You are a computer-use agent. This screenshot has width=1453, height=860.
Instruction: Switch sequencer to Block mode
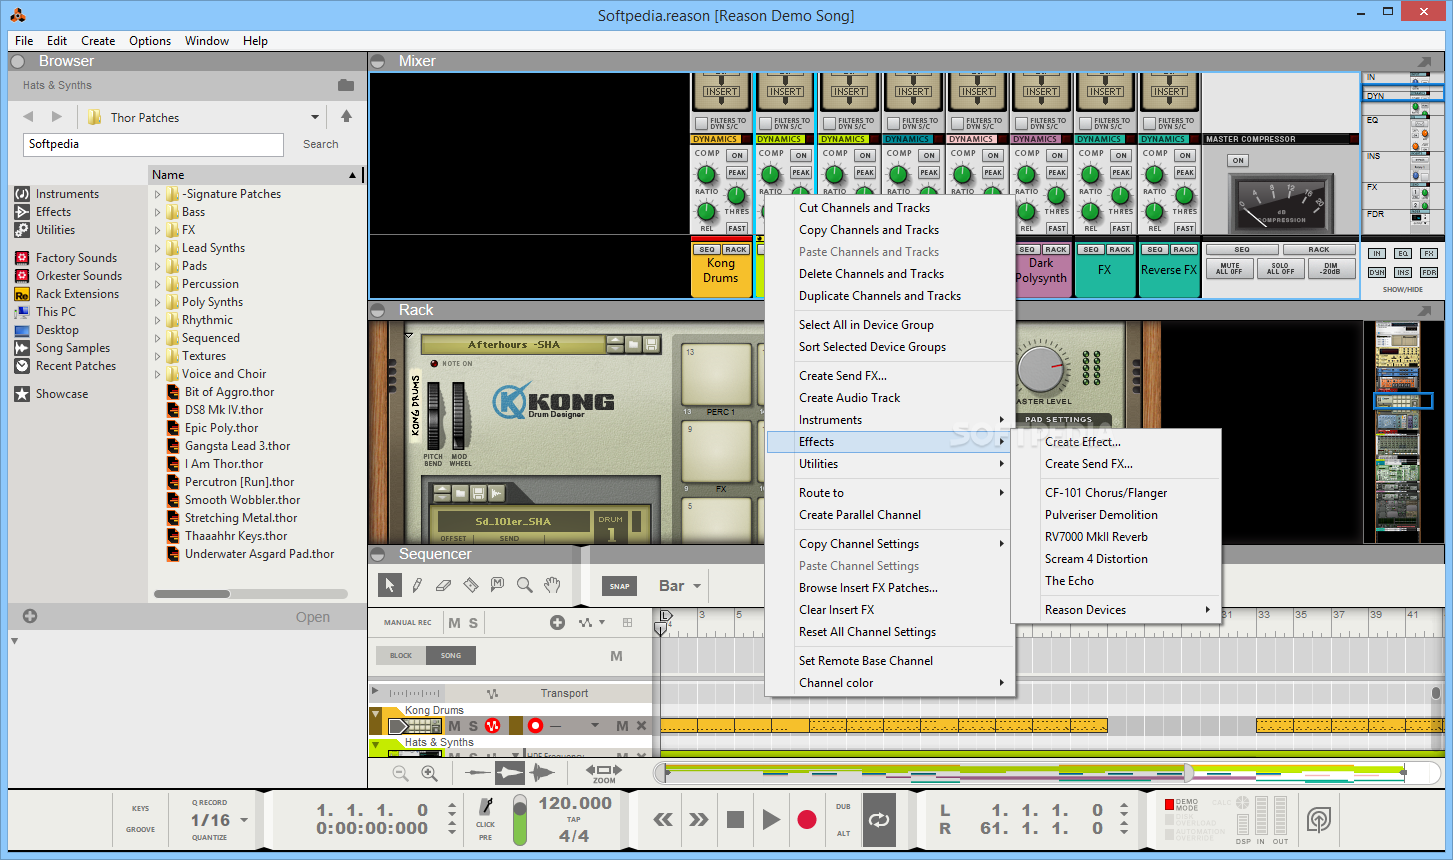401,656
